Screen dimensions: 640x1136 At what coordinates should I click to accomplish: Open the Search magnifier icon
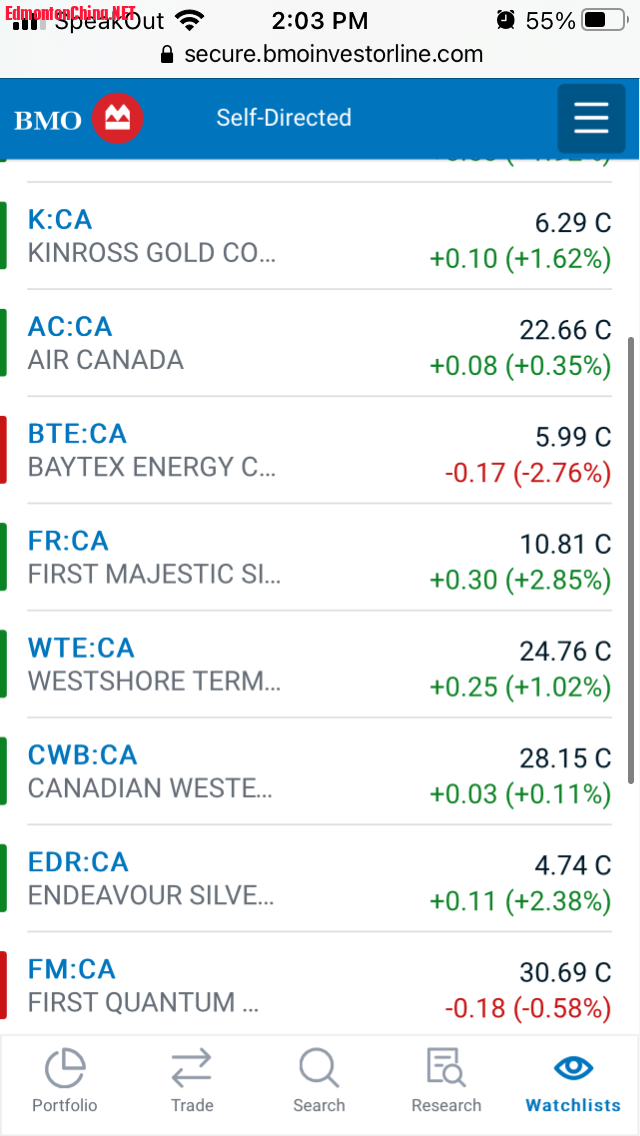tap(319, 1069)
